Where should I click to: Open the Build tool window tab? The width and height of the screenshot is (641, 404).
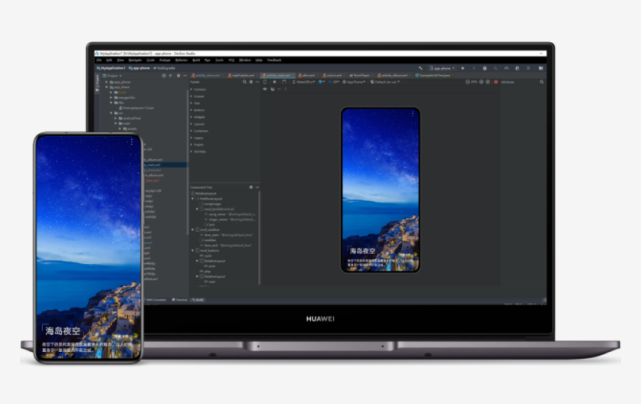[198, 300]
